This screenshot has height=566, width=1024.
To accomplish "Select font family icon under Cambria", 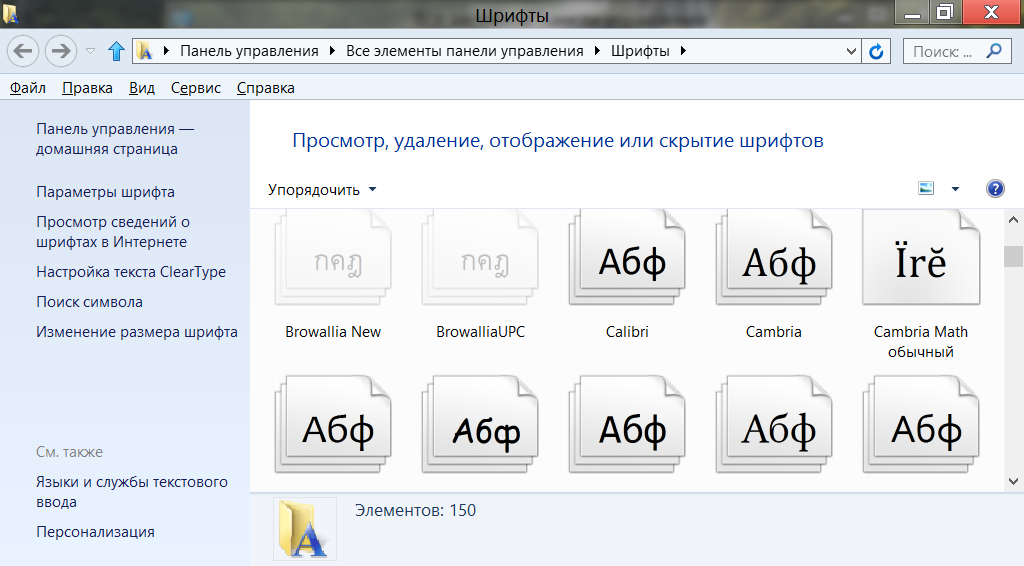I will (x=774, y=424).
